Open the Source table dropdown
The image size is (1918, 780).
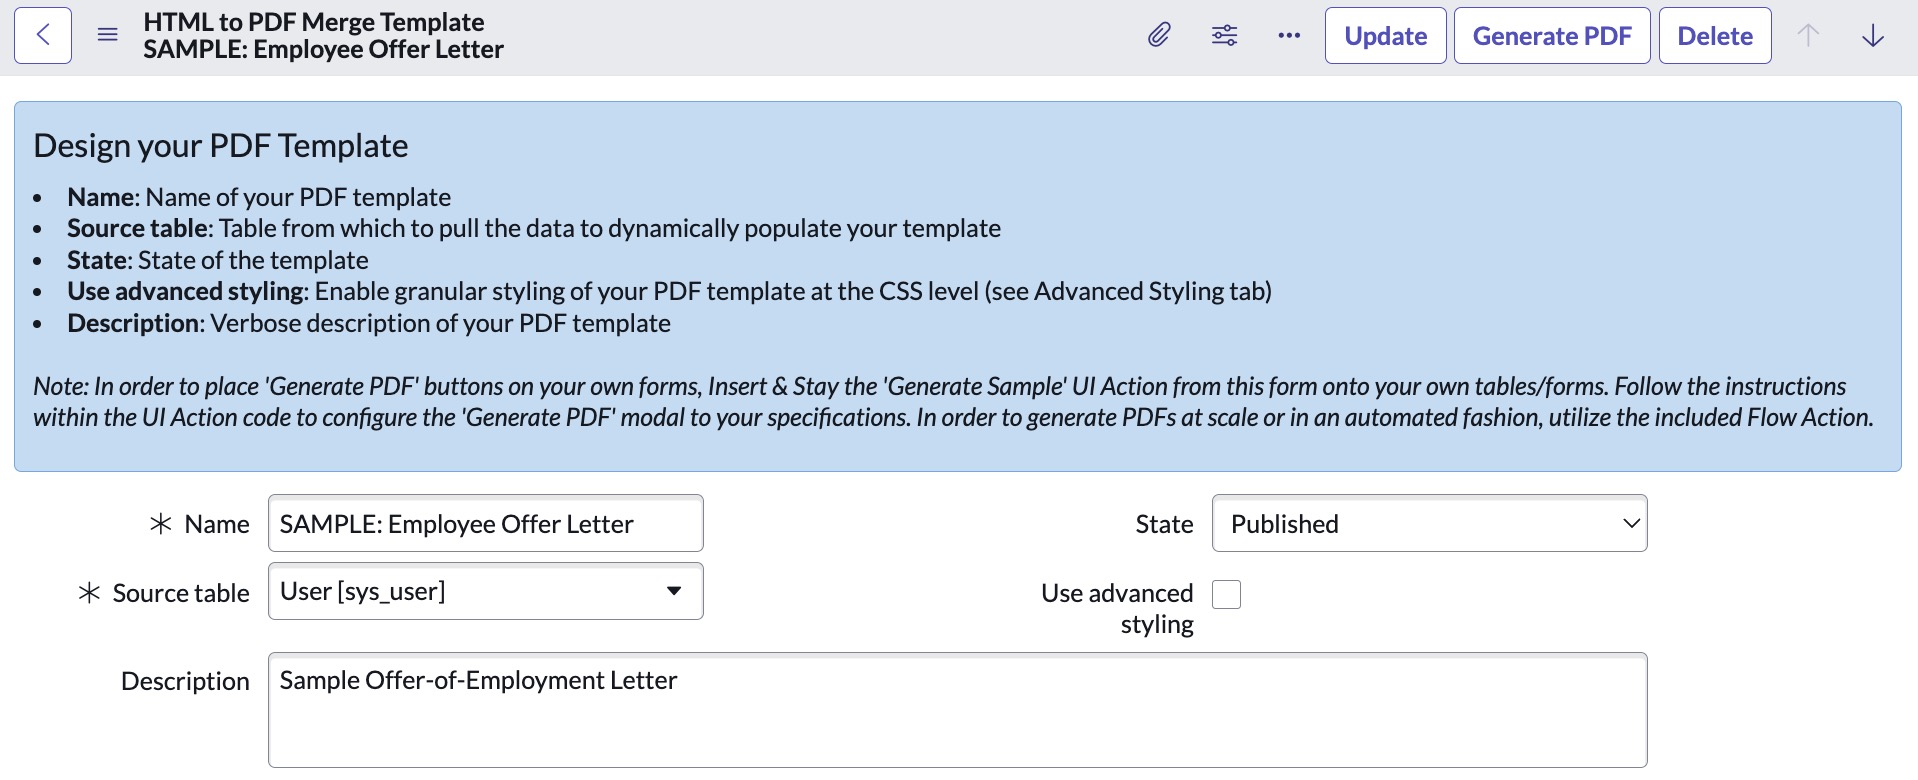click(x=485, y=591)
